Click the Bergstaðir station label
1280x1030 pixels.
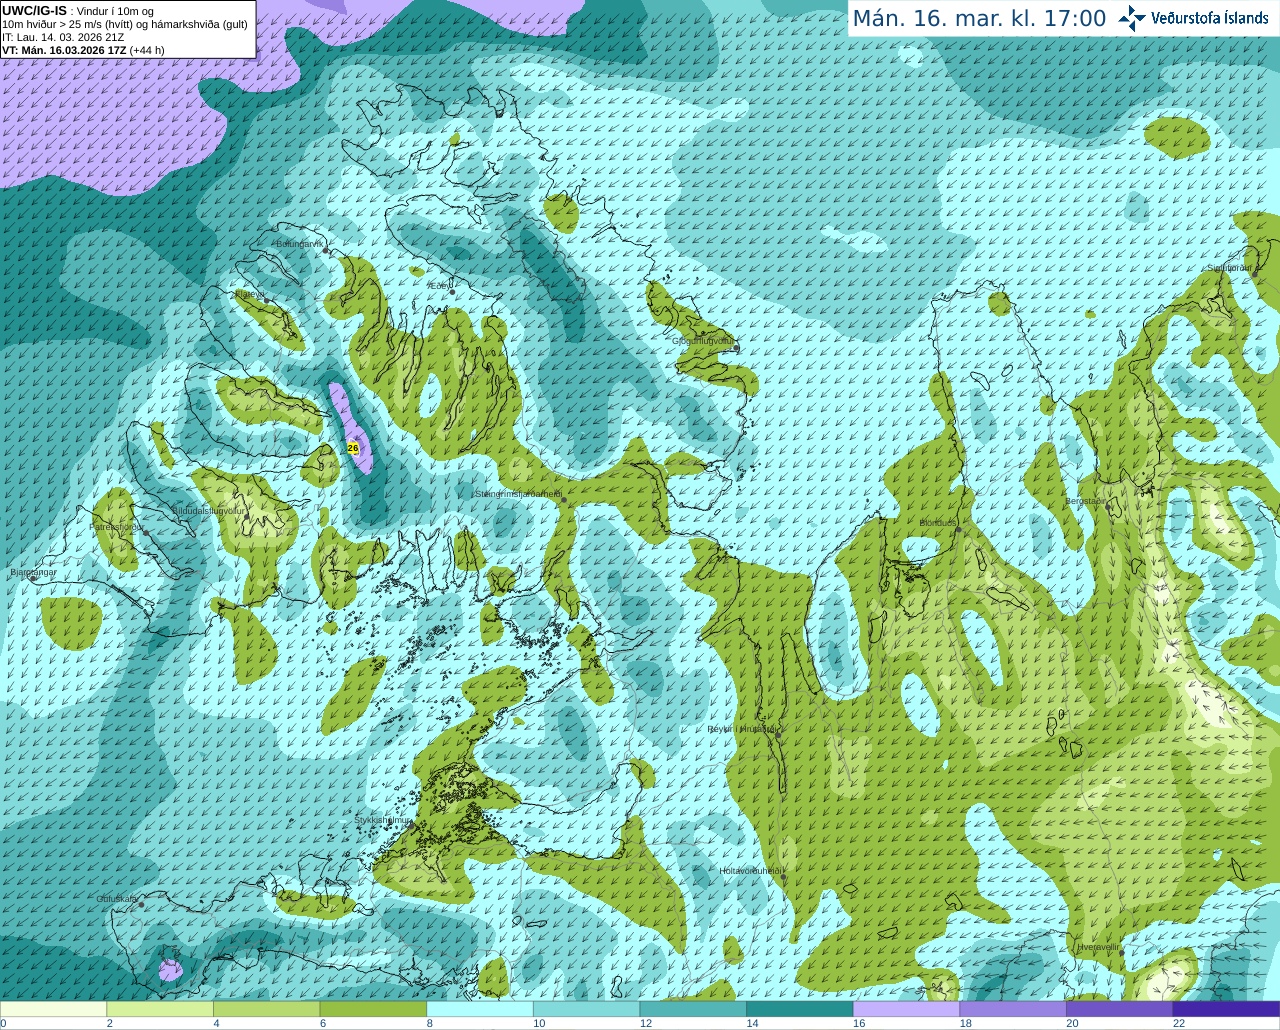pos(1086,501)
